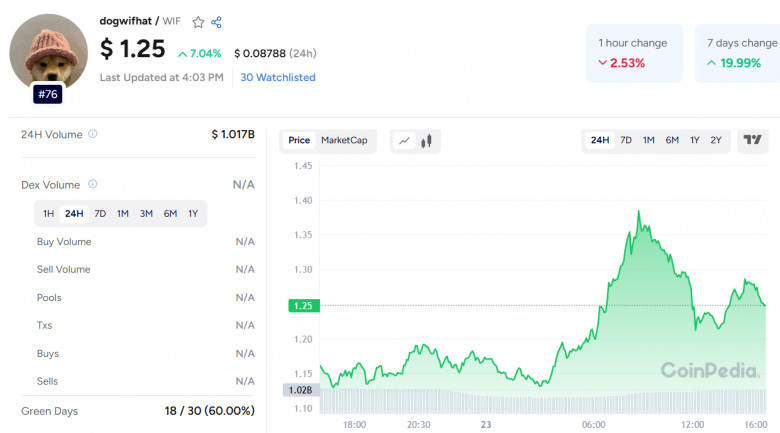
Task: Click the Sells row label
Action: click(x=47, y=382)
